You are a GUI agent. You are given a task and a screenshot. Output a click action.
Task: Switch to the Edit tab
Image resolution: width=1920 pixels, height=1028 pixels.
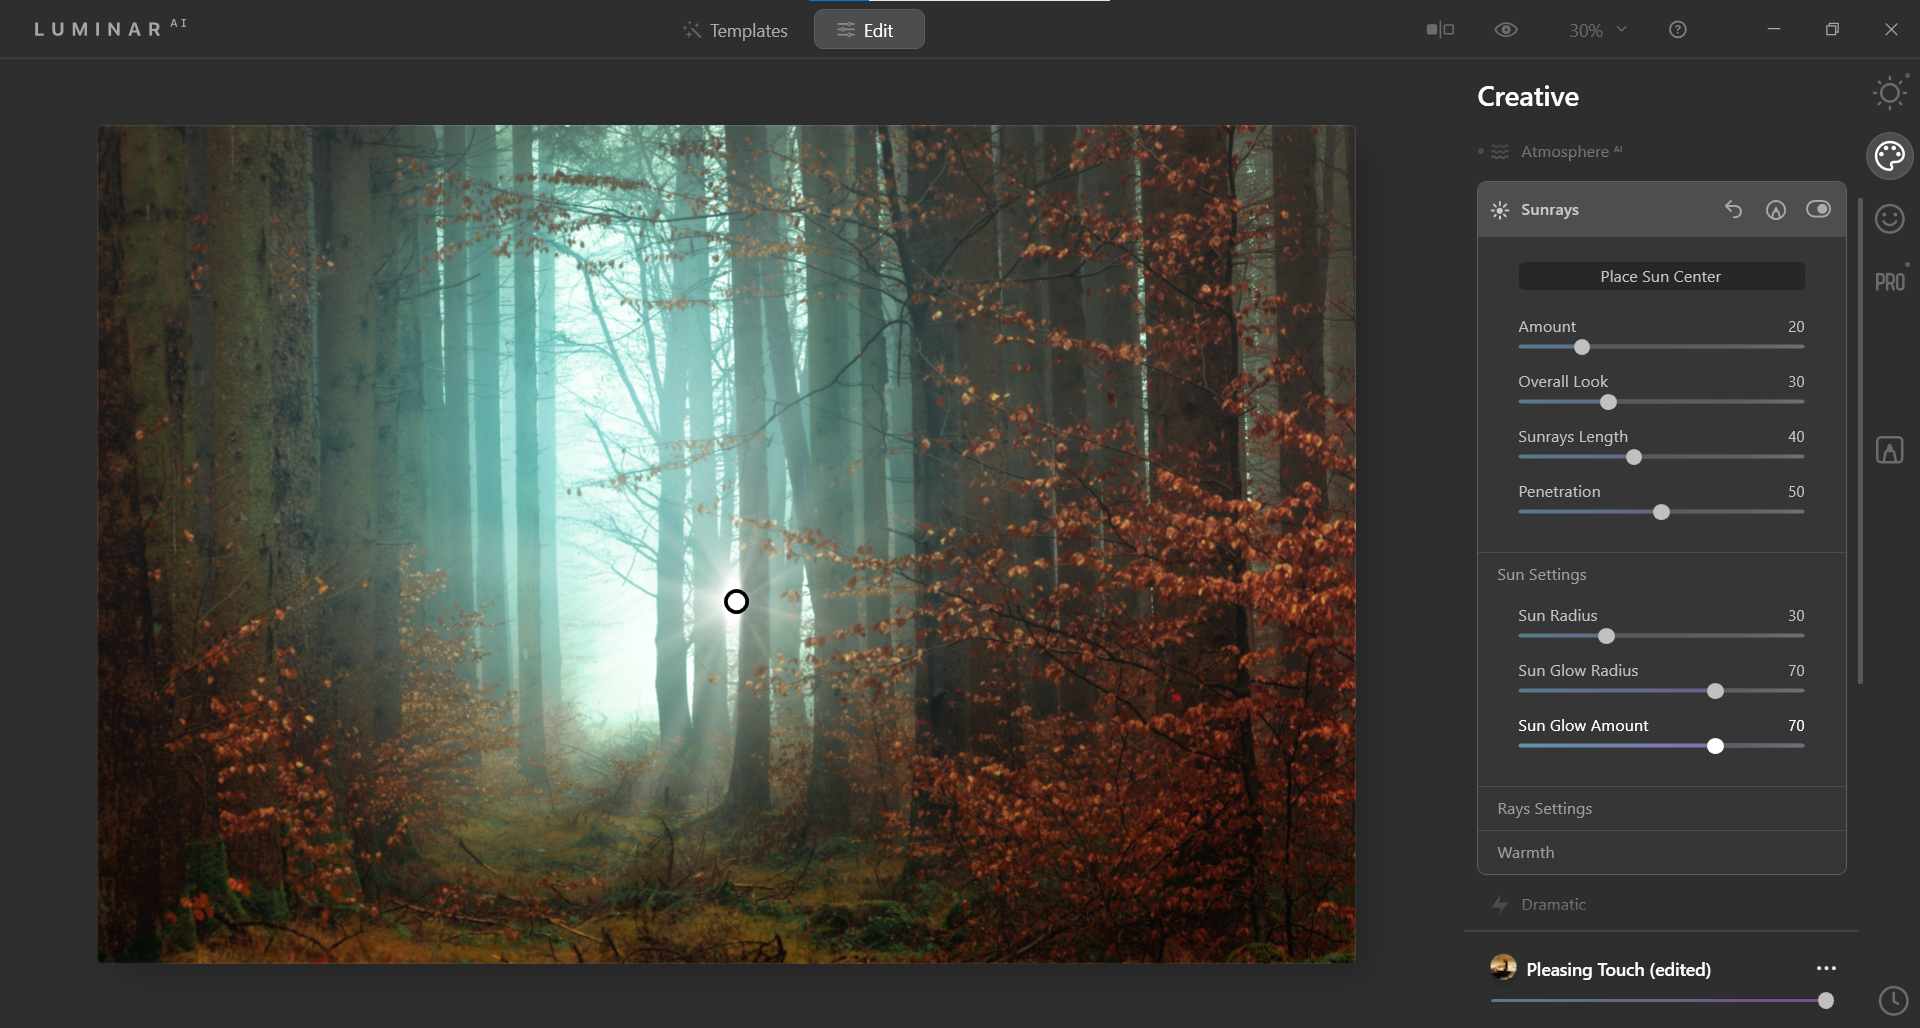pos(869,30)
